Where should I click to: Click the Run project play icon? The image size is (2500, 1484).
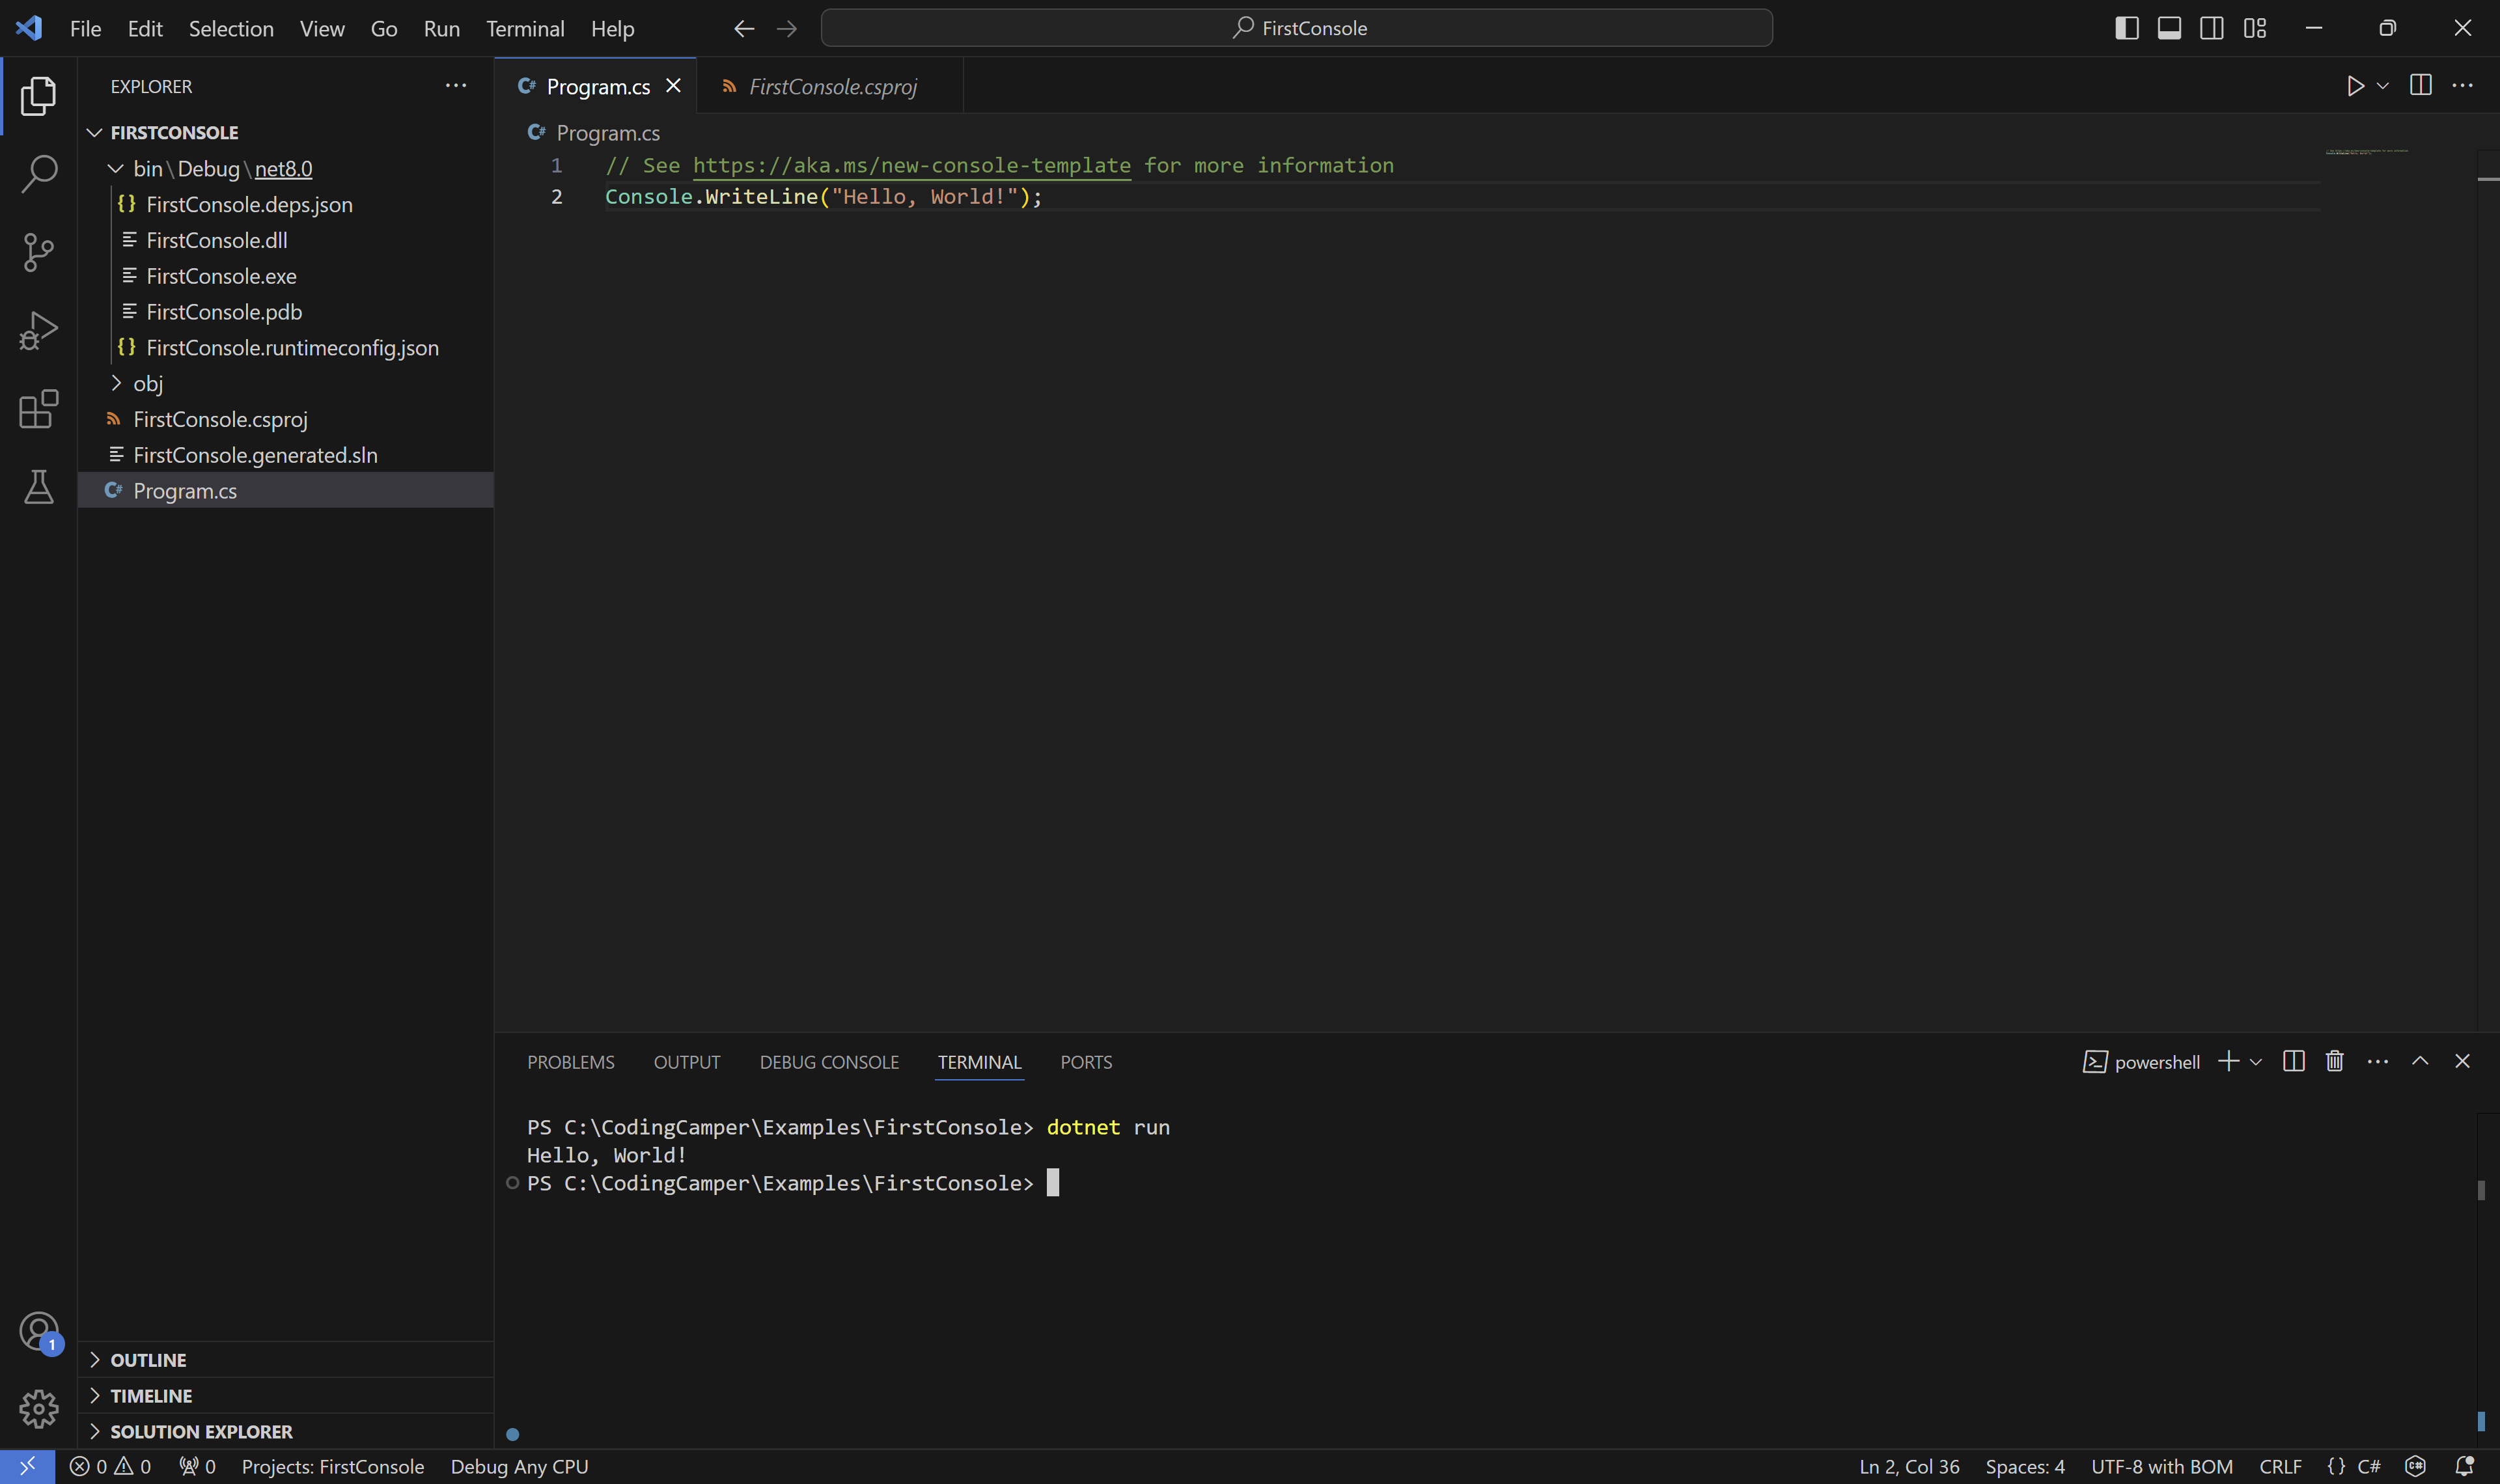[2355, 86]
